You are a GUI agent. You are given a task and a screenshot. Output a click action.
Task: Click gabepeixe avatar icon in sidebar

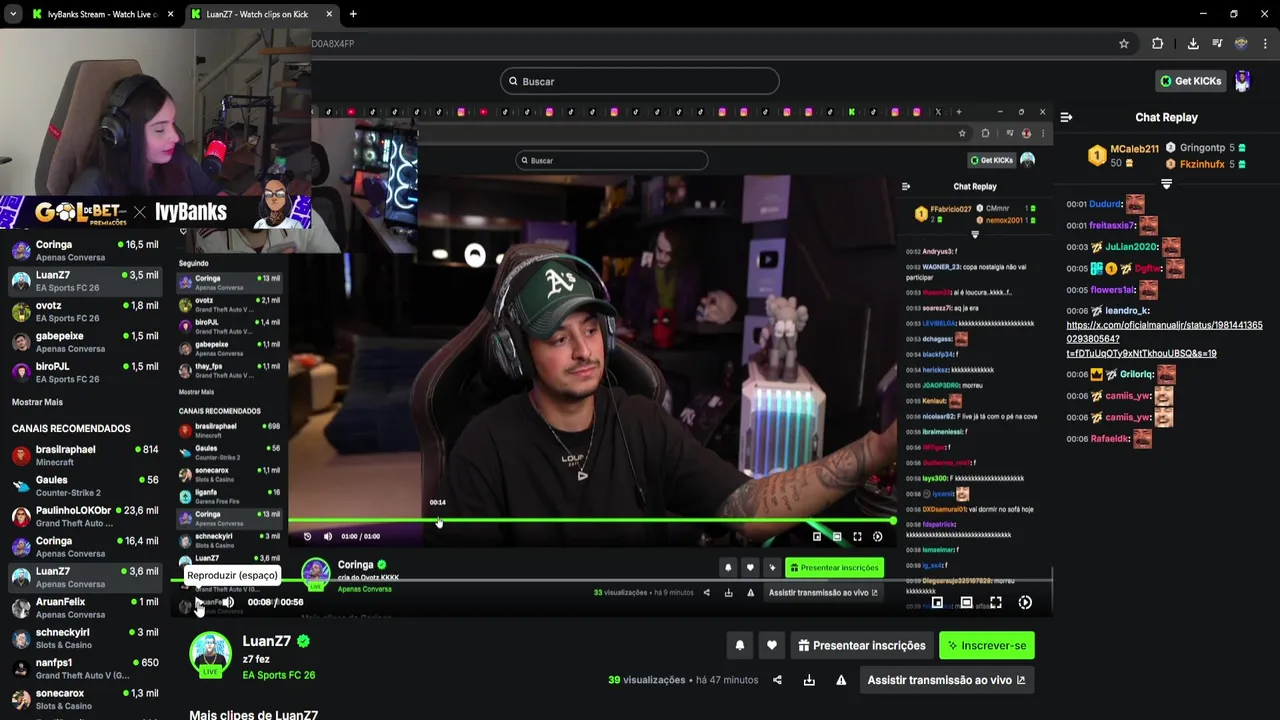point(21,342)
